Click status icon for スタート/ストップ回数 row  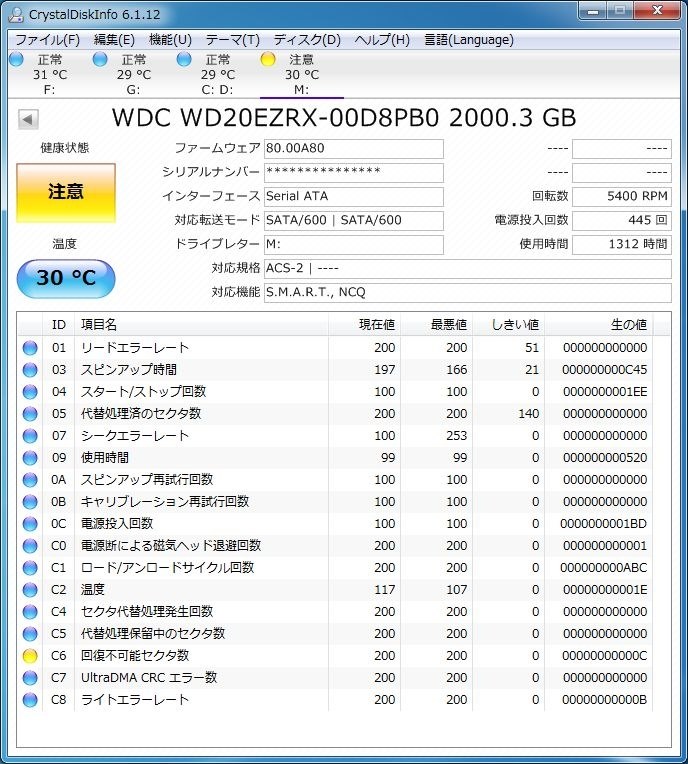click(30, 392)
